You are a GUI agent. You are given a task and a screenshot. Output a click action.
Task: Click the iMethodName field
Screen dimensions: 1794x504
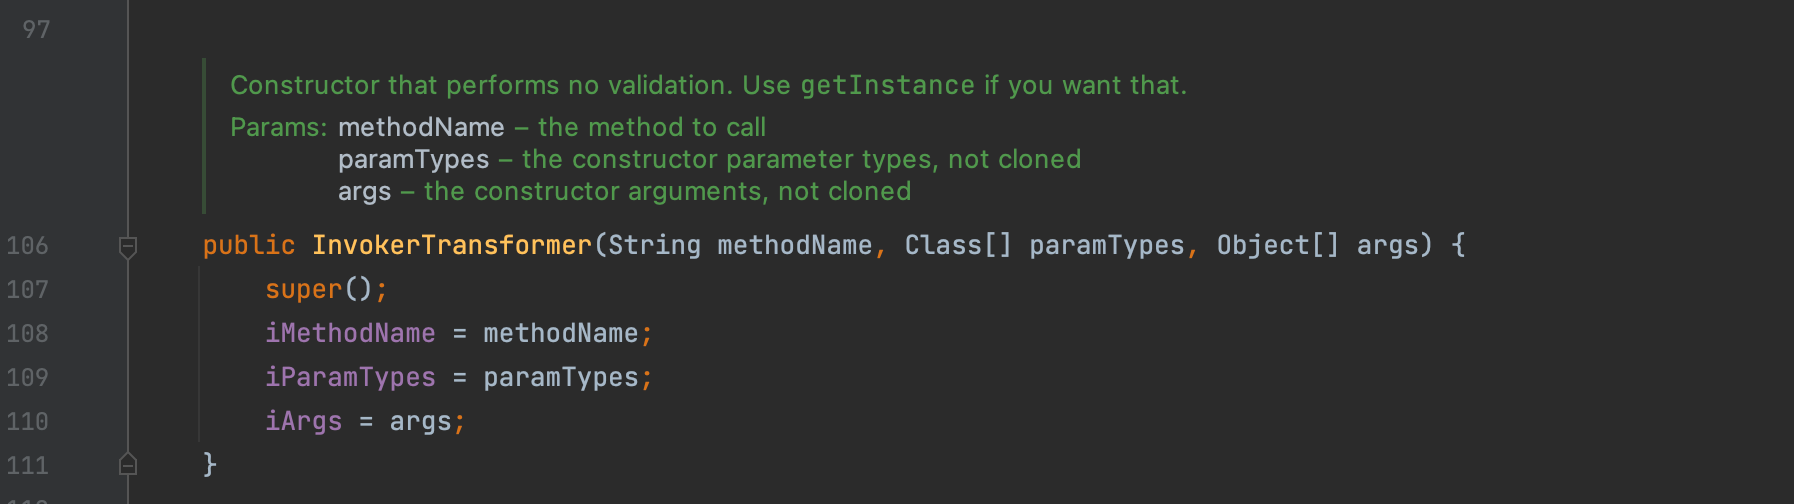[350, 334]
